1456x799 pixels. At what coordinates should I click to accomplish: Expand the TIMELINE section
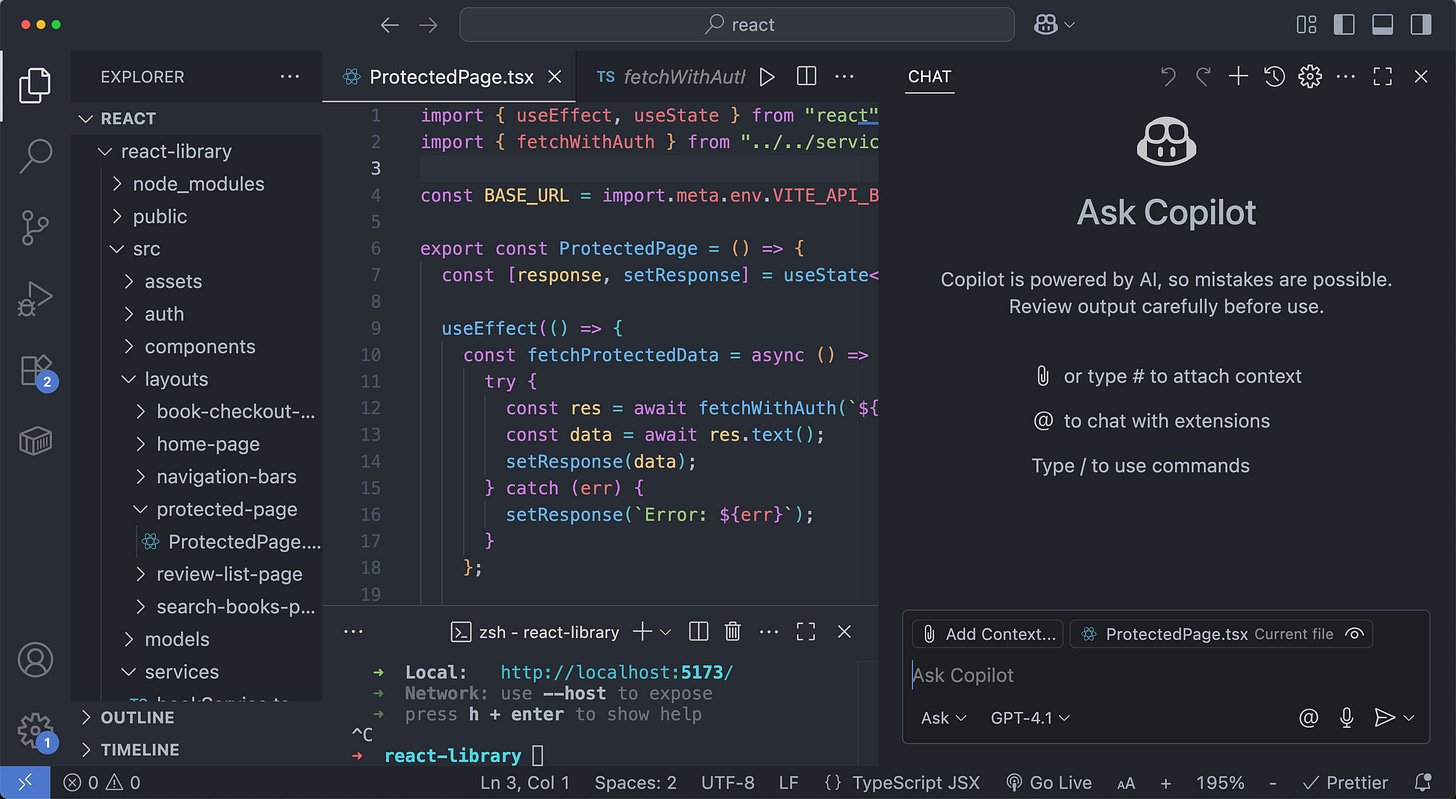[x=197, y=749]
